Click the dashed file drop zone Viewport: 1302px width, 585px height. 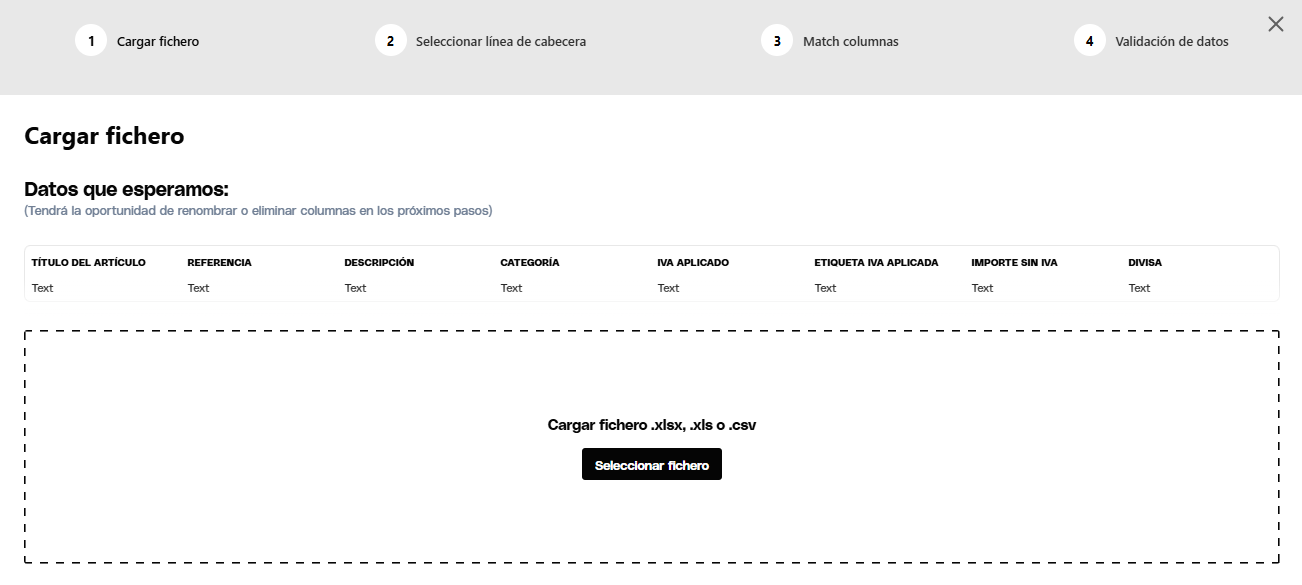point(652,446)
